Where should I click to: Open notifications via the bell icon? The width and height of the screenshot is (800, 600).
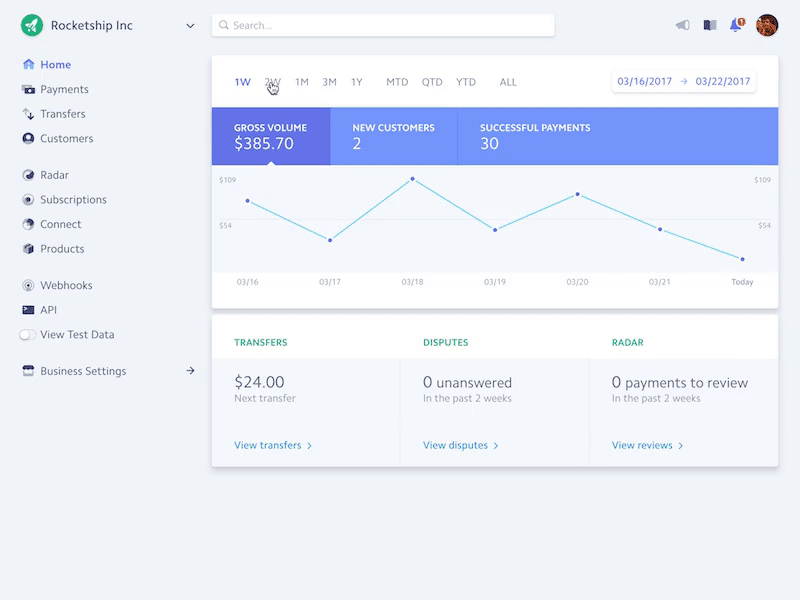pos(736,25)
